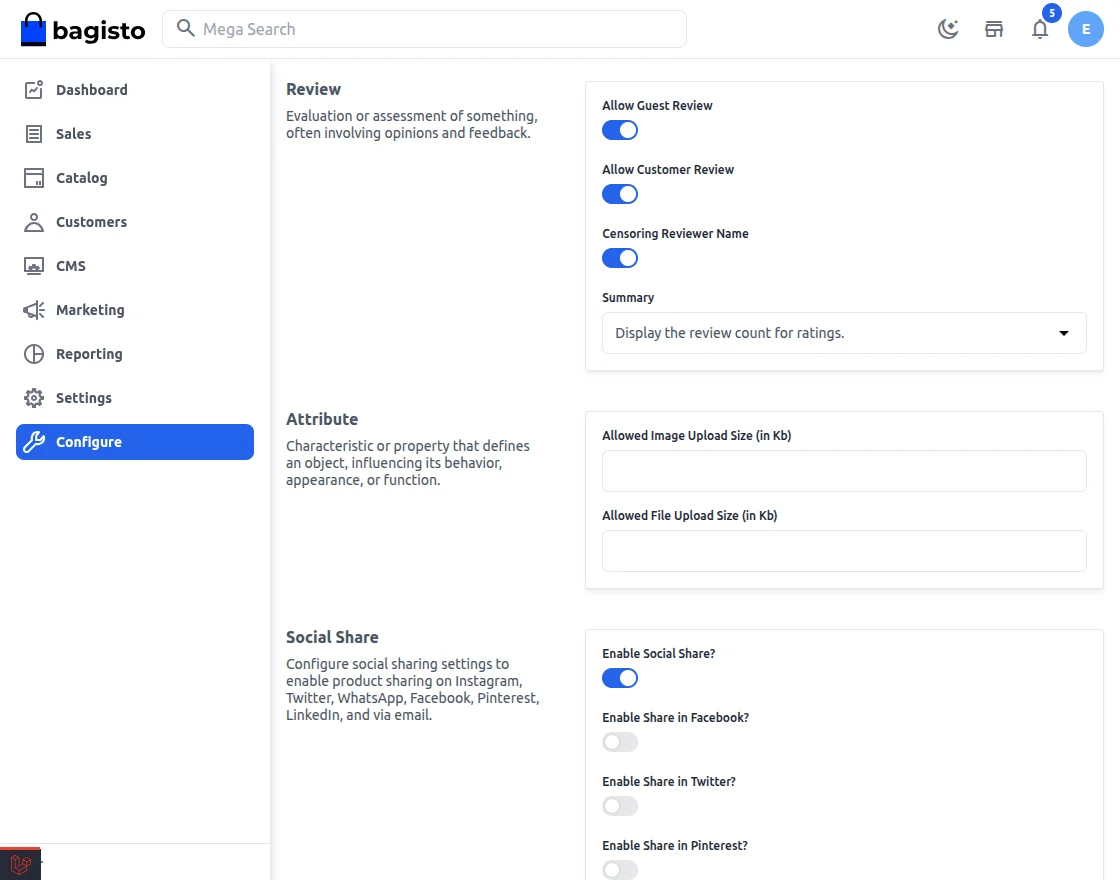Click the Customers icon
1120x880 pixels.
tap(31, 222)
